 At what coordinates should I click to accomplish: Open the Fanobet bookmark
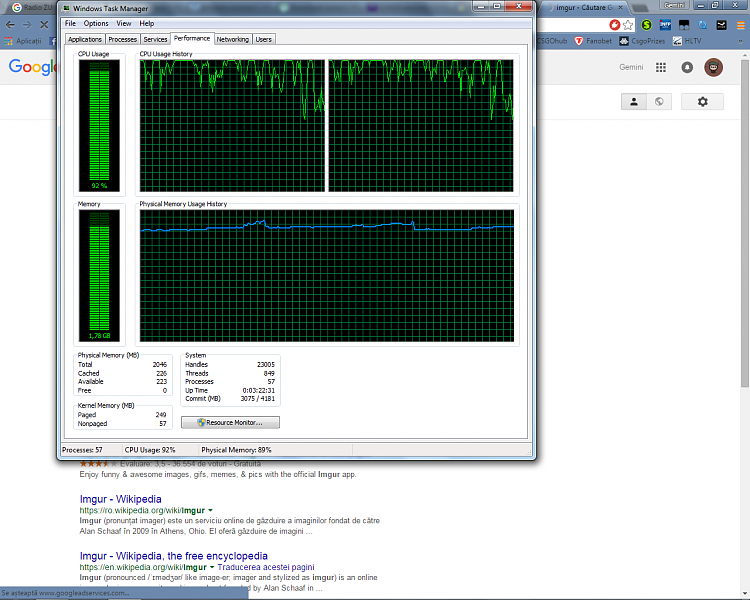pyautogui.click(x=593, y=41)
